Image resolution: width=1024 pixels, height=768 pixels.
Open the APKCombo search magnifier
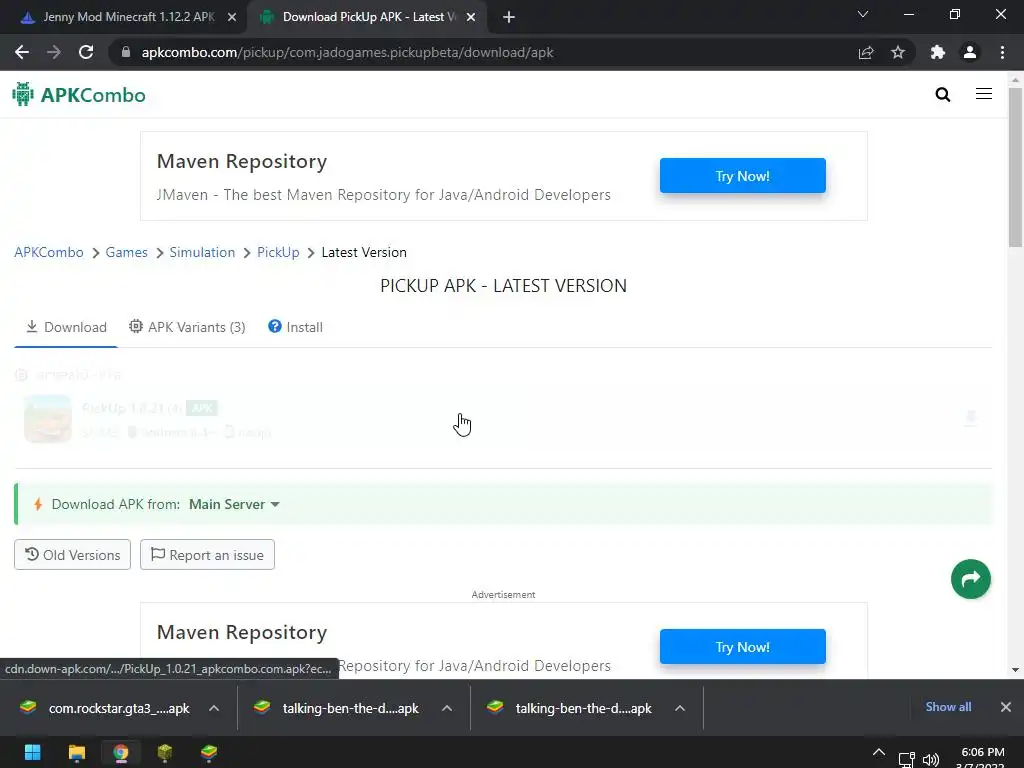tap(942, 95)
